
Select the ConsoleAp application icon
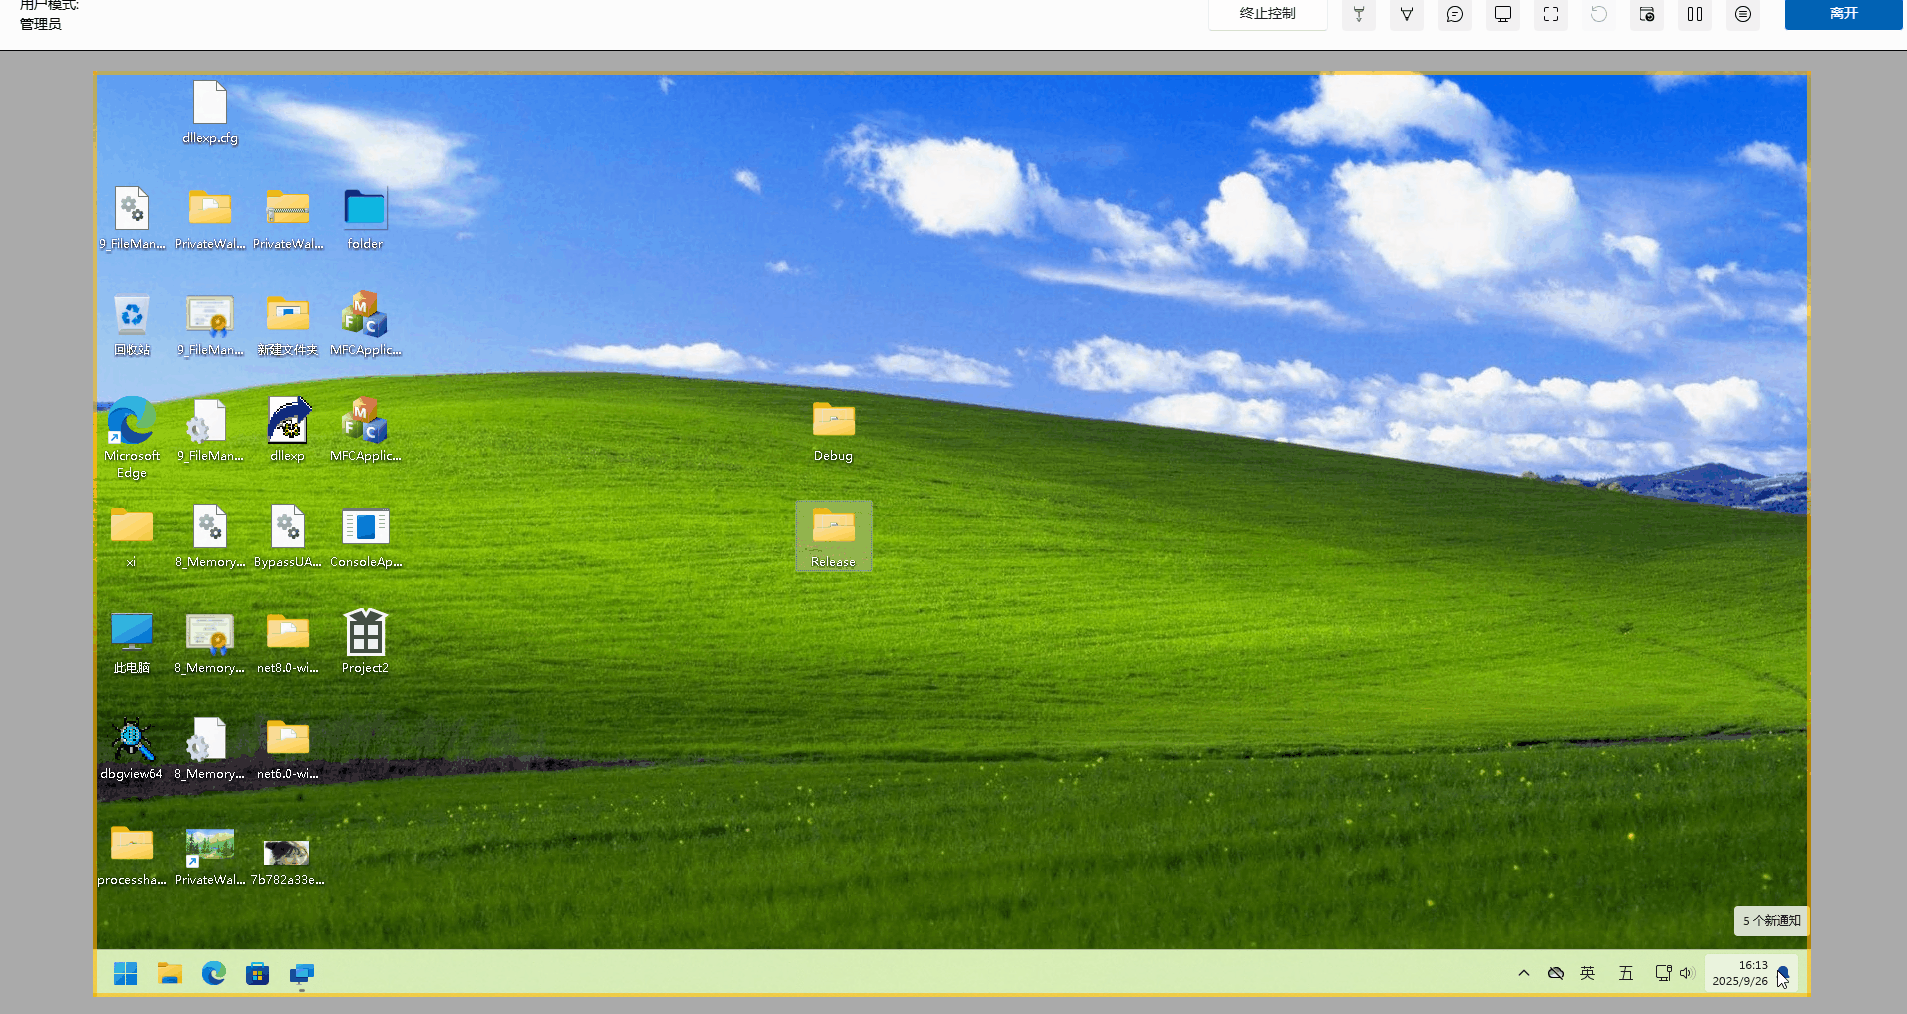tap(365, 537)
